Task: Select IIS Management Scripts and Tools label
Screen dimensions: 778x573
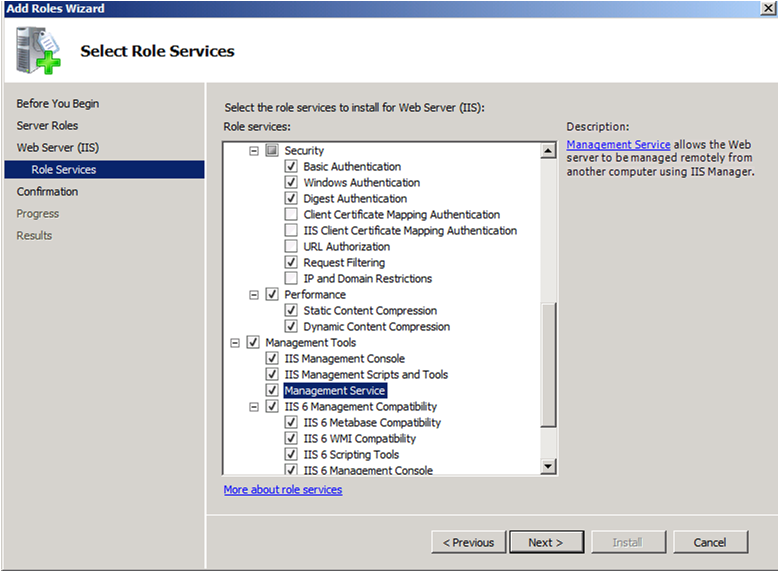Action: coord(366,375)
